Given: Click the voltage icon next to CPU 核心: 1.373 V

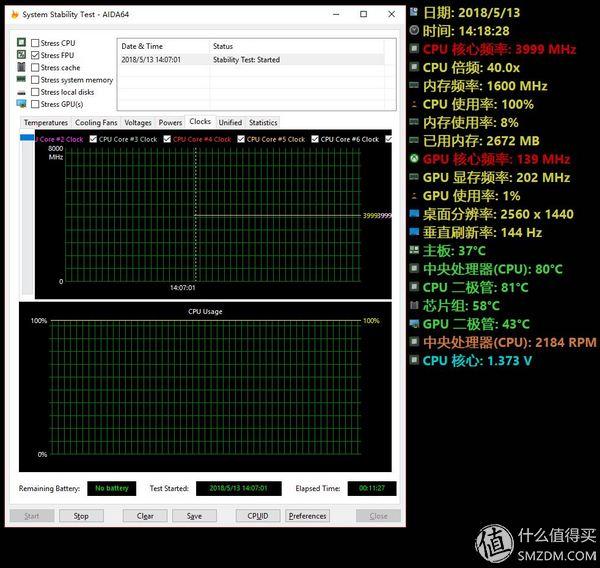Looking at the screenshot, I should click(x=414, y=360).
